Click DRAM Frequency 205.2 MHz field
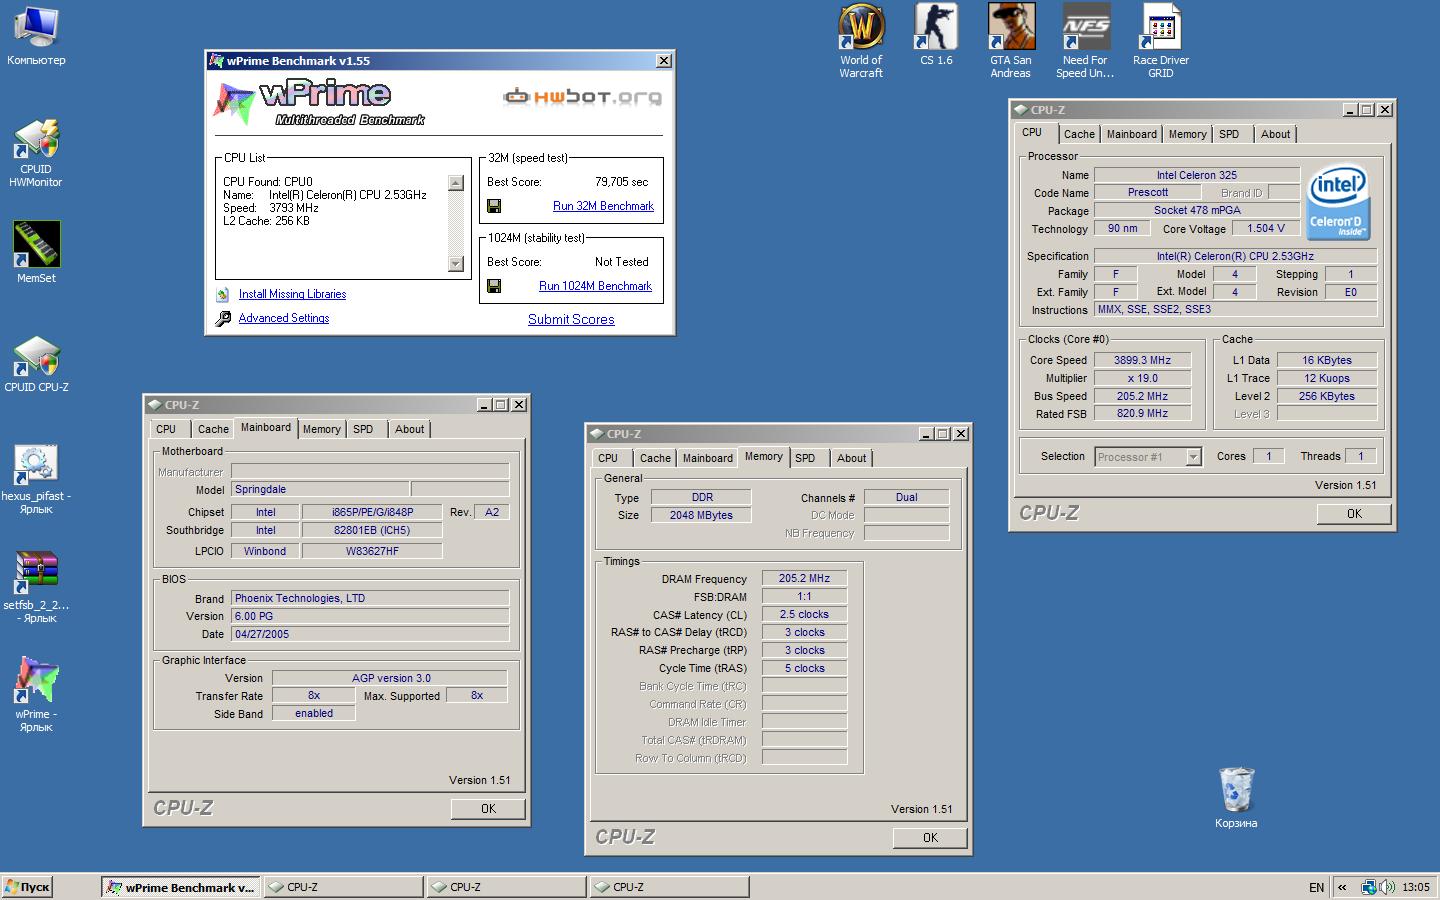Image resolution: width=1440 pixels, height=900 pixels. point(804,578)
